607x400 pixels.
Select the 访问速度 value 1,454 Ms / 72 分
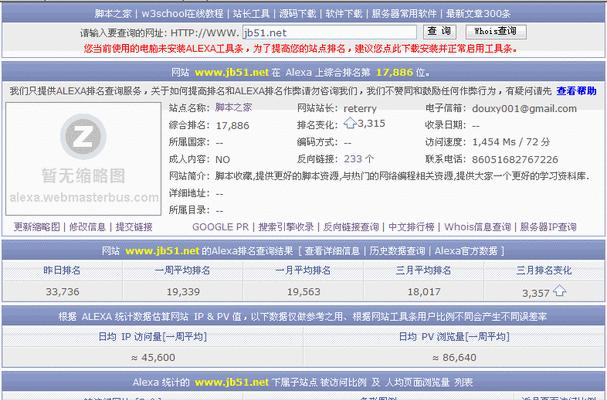pyautogui.click(x=511, y=142)
